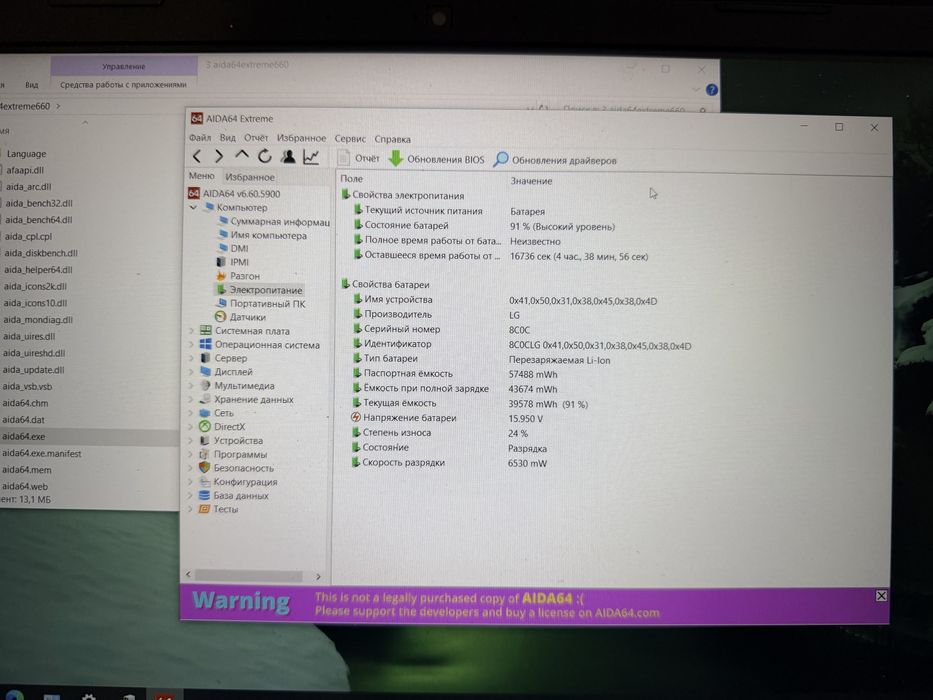
Task: Open the user profile toolbar icon
Action: point(288,157)
